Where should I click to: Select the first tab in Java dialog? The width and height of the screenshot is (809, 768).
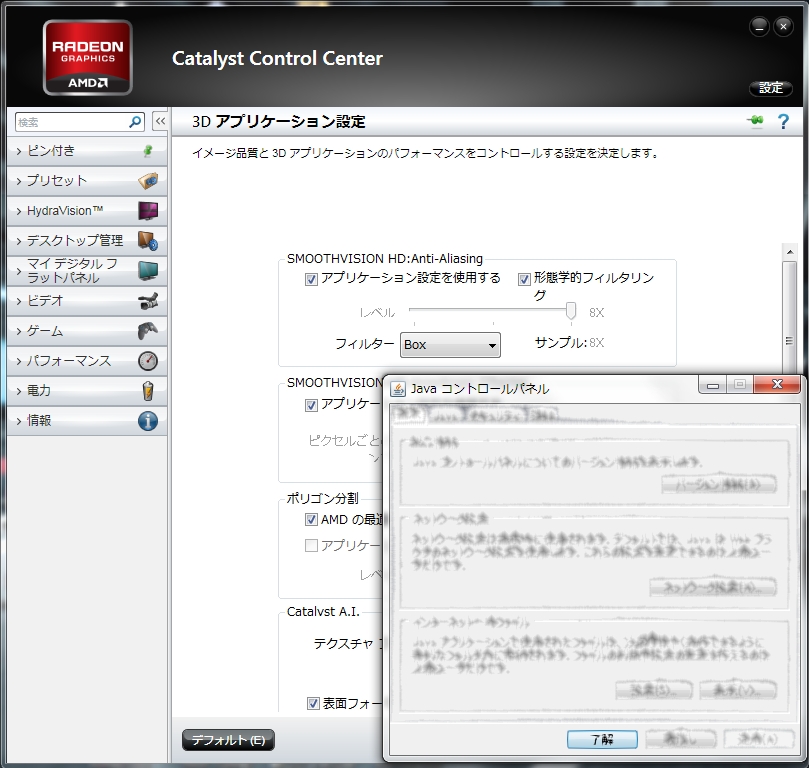[408, 415]
